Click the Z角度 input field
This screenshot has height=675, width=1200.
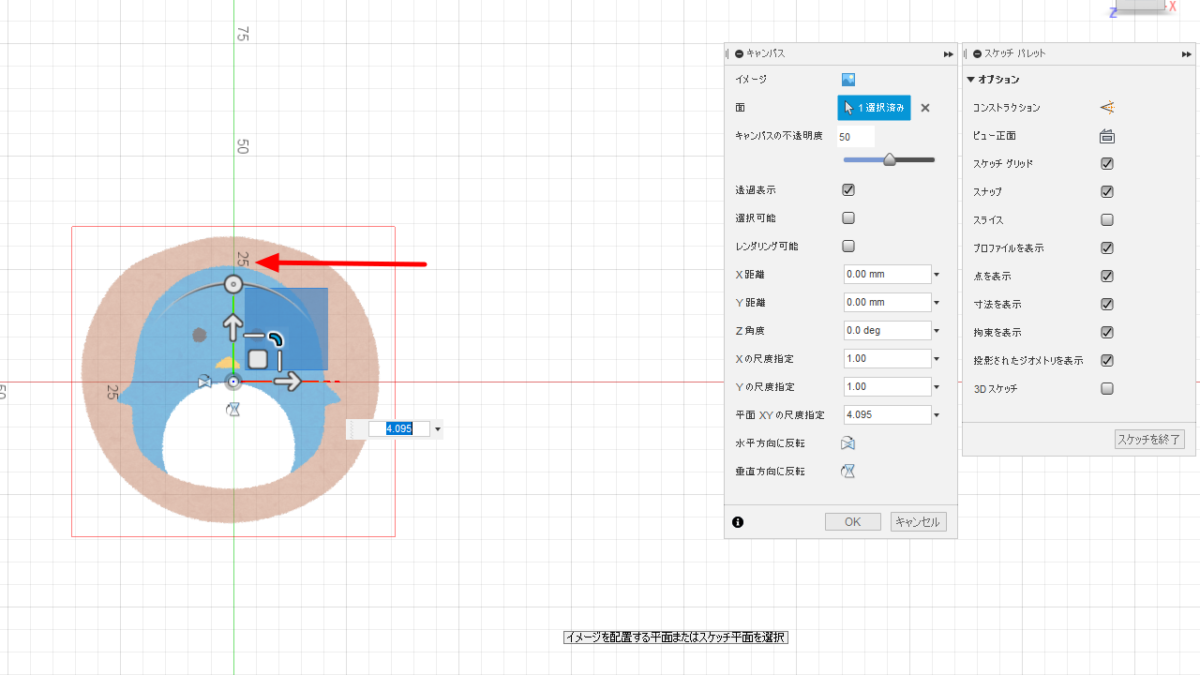coord(887,330)
